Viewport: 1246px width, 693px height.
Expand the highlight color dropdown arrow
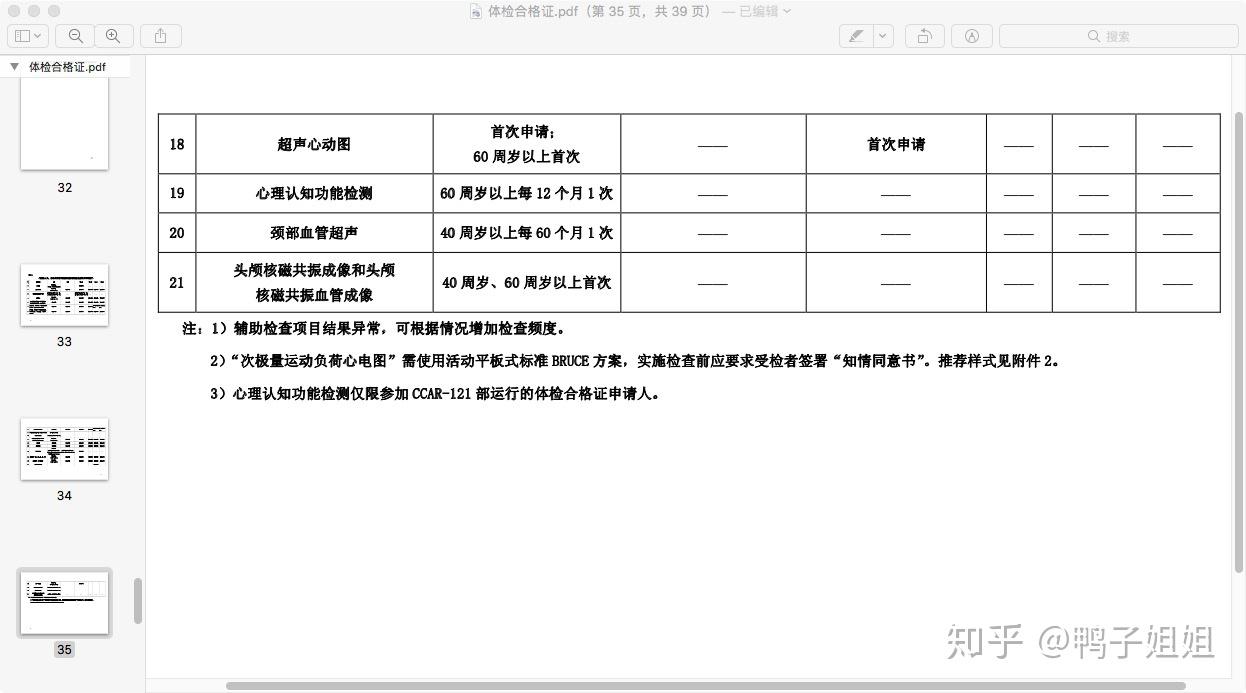tap(883, 36)
